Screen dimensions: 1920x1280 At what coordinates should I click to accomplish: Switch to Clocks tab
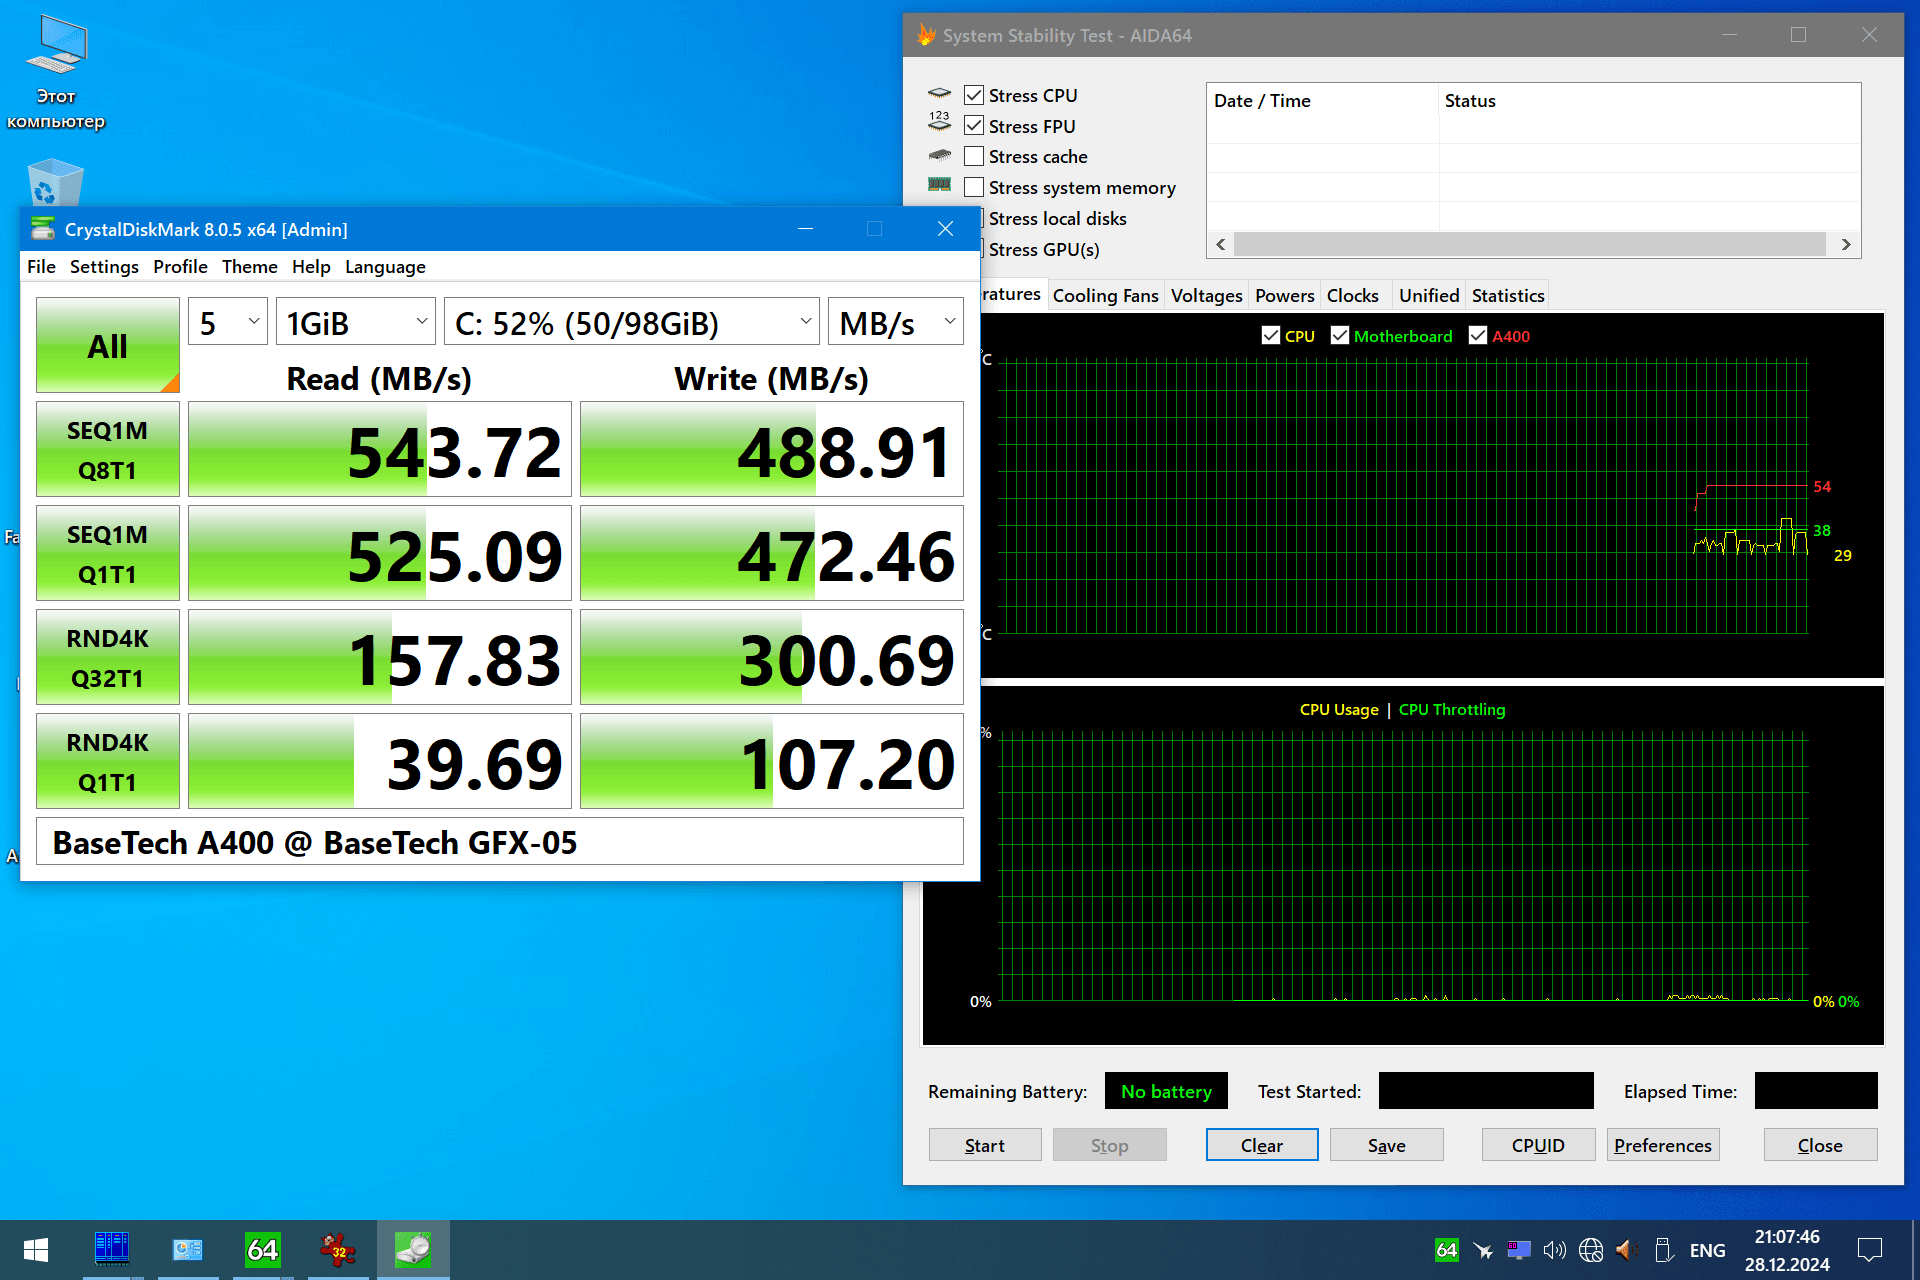tap(1352, 296)
